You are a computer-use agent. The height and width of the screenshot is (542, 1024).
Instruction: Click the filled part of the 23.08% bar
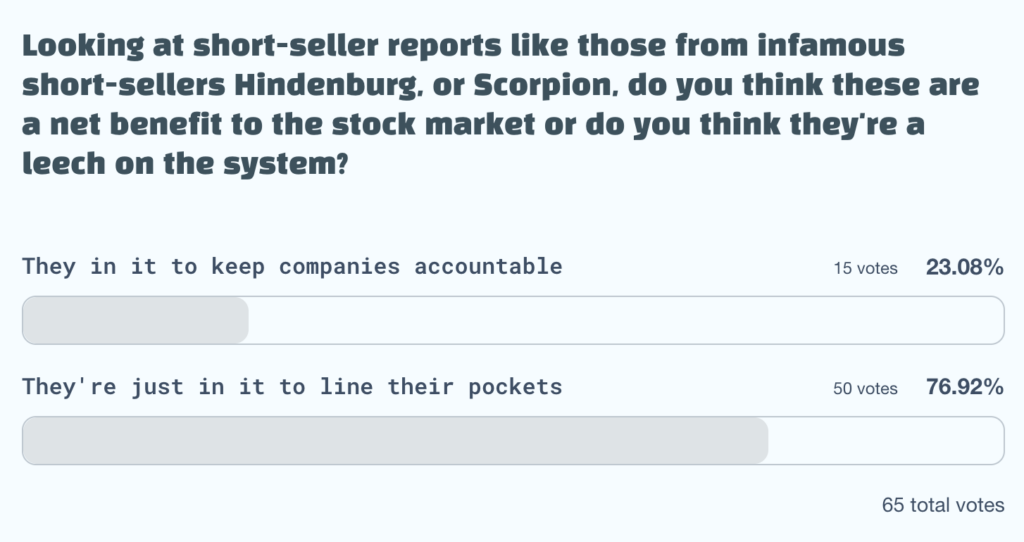[135, 320]
